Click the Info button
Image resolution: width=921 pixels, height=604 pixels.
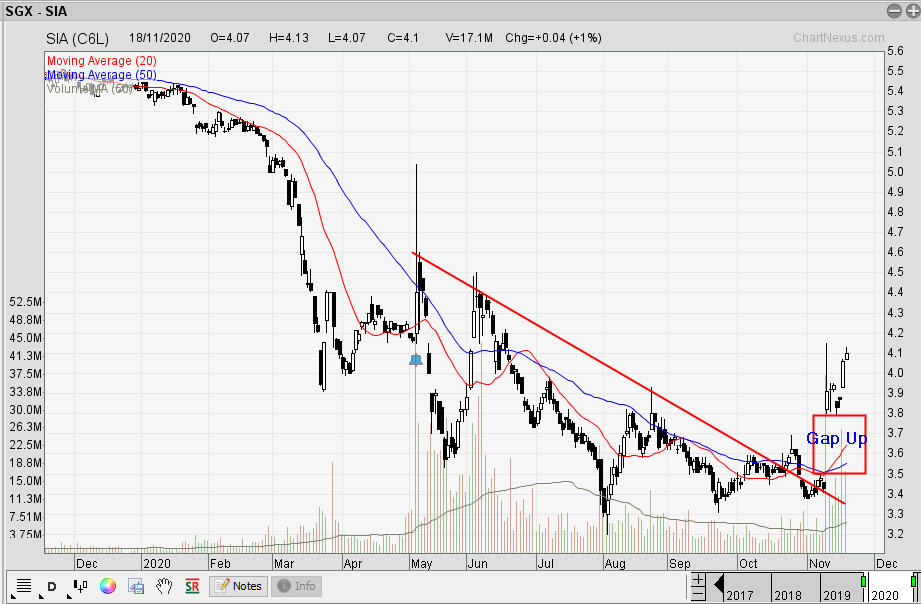point(297,586)
